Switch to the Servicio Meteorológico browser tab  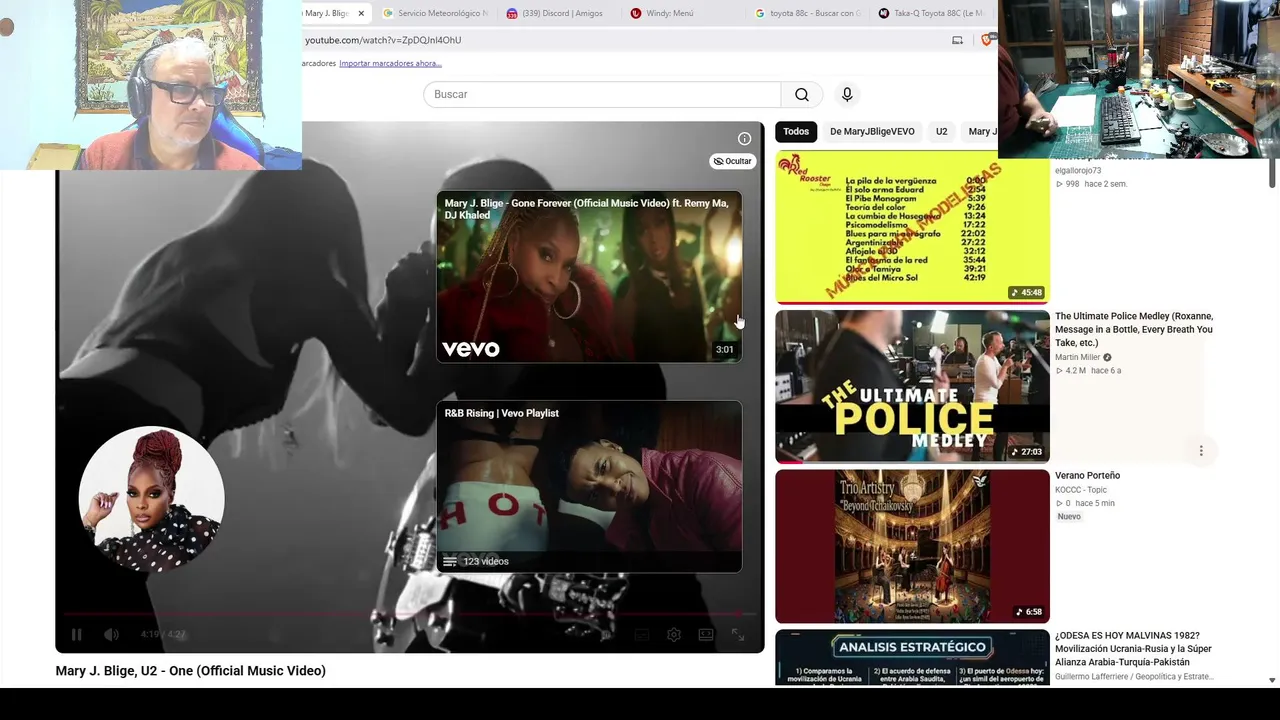[x=436, y=13]
